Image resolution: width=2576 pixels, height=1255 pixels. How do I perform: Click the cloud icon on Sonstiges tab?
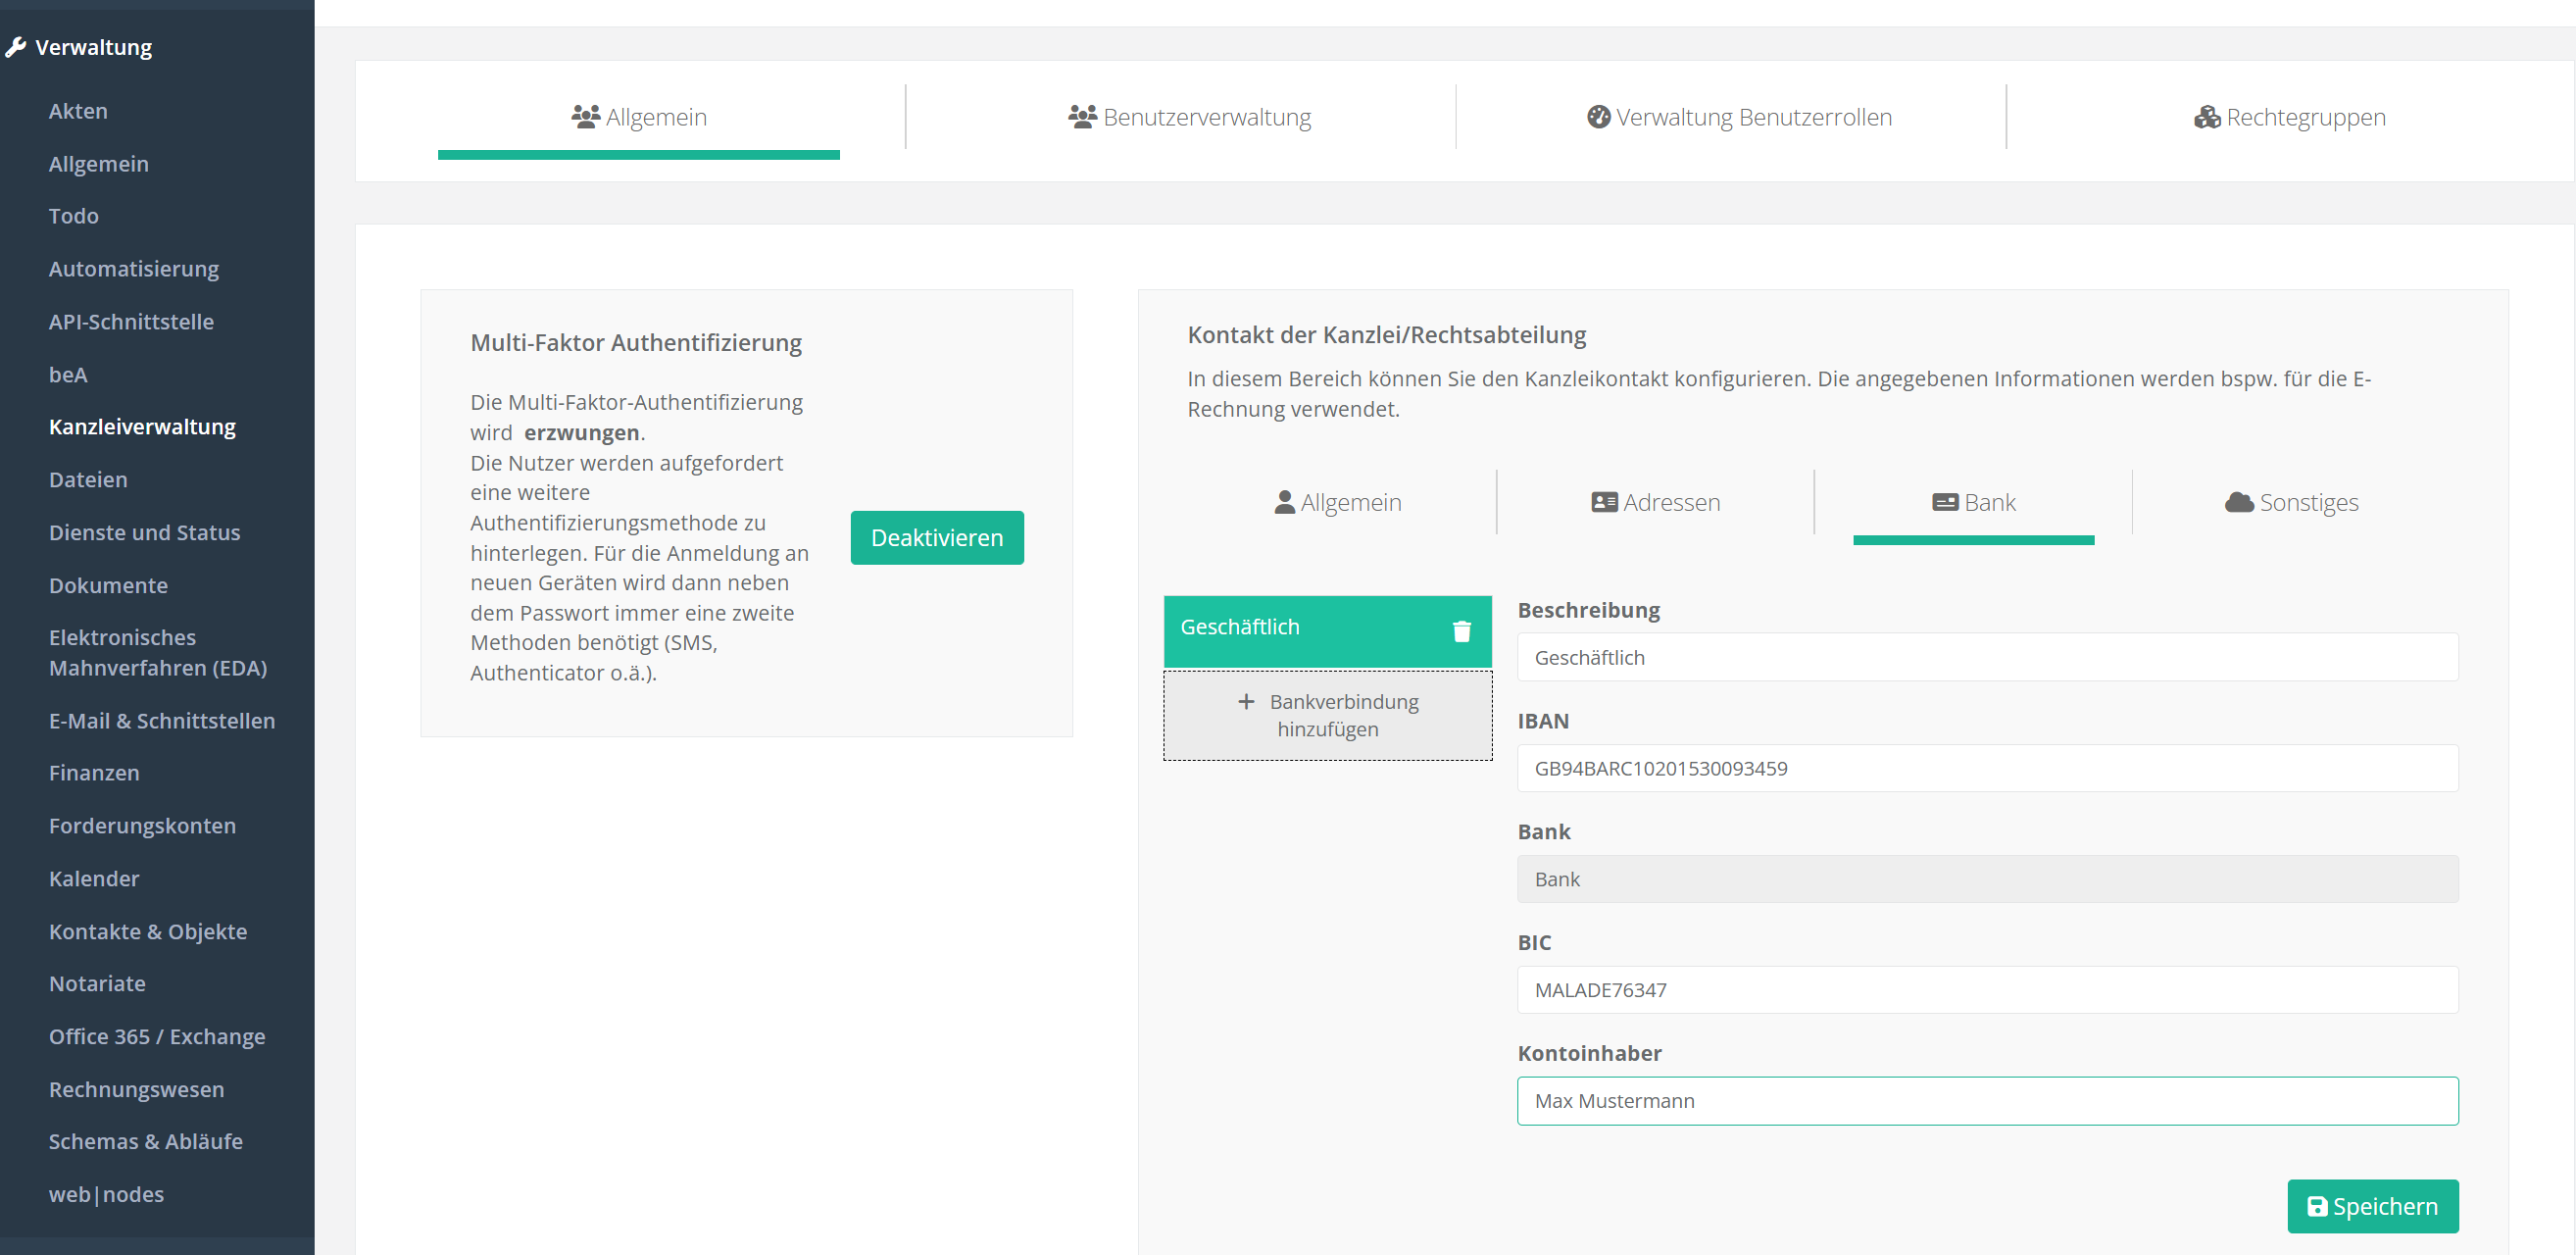pyautogui.click(x=2238, y=502)
